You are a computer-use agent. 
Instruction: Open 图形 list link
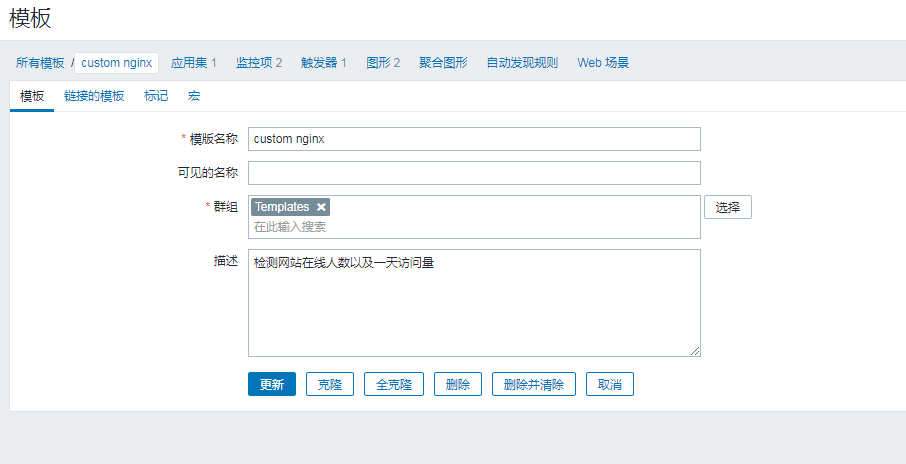(383, 63)
